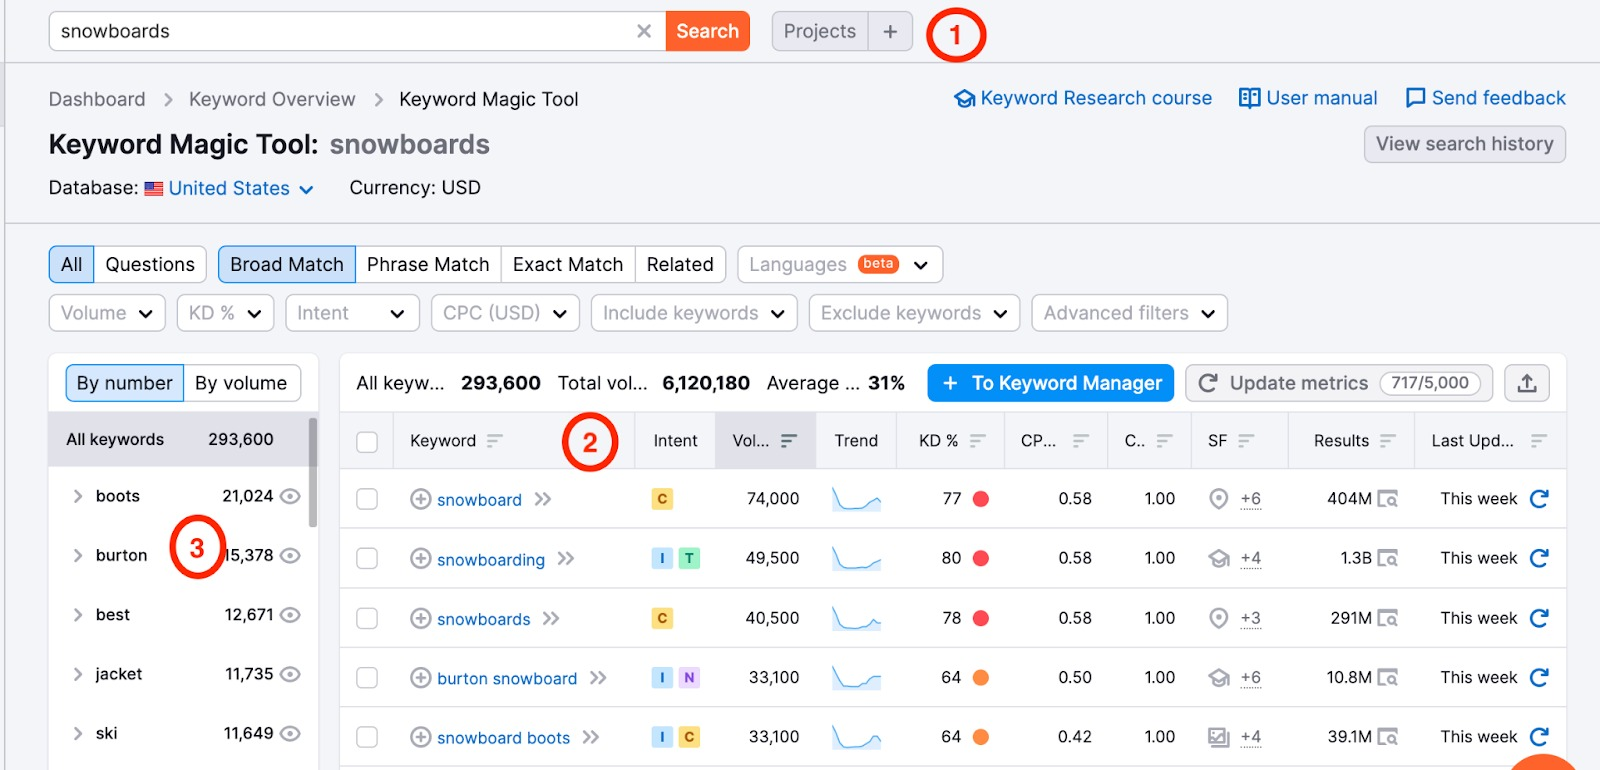Open double-arrow for snowboard keyword

click(x=543, y=499)
